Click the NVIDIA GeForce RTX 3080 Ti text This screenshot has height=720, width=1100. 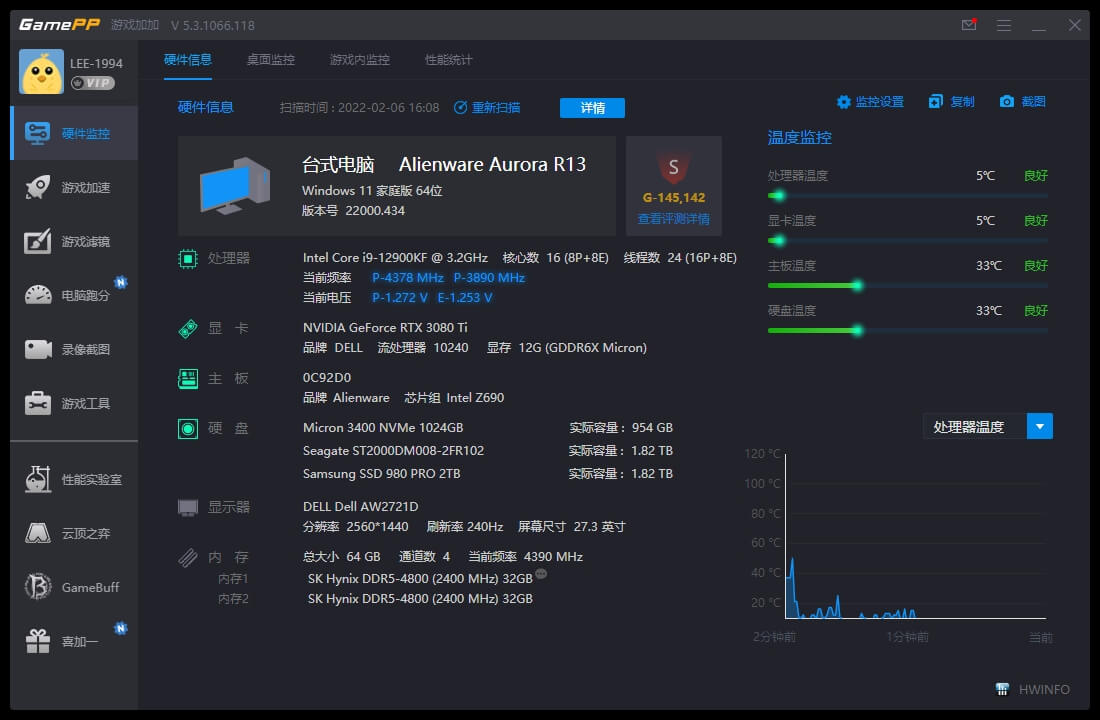click(385, 328)
